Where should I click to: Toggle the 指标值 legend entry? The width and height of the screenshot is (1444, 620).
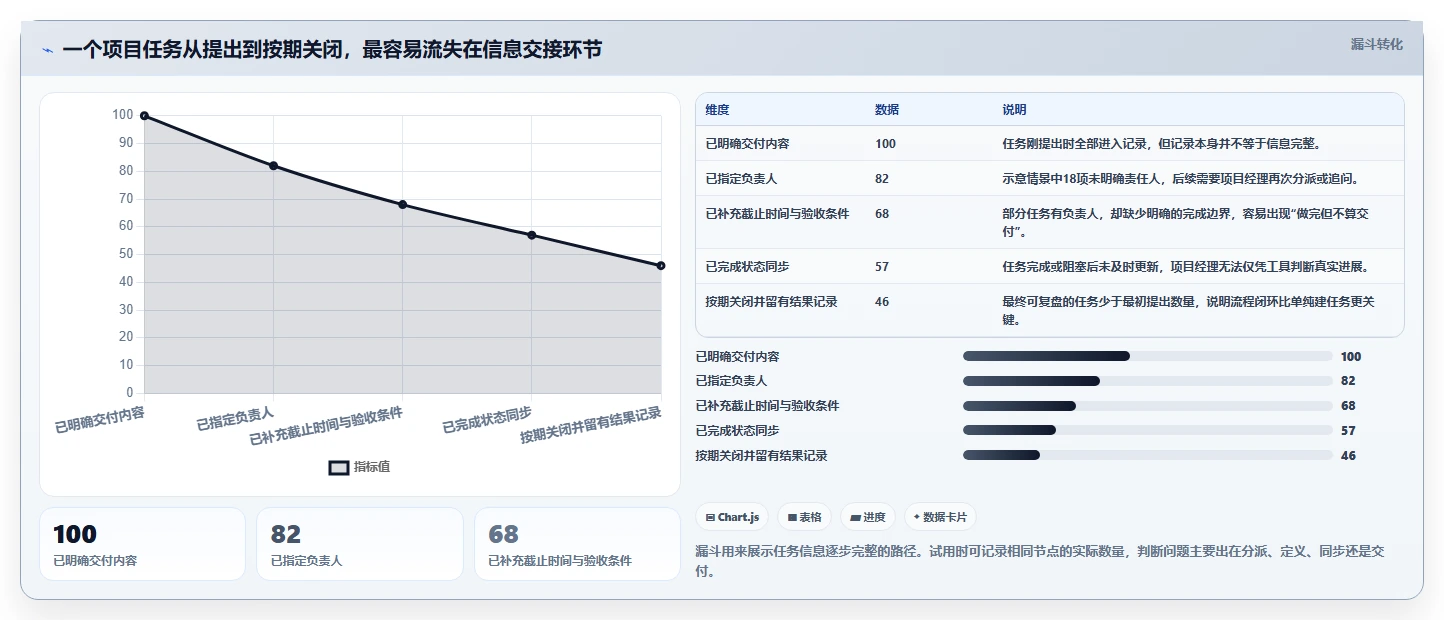point(360,467)
